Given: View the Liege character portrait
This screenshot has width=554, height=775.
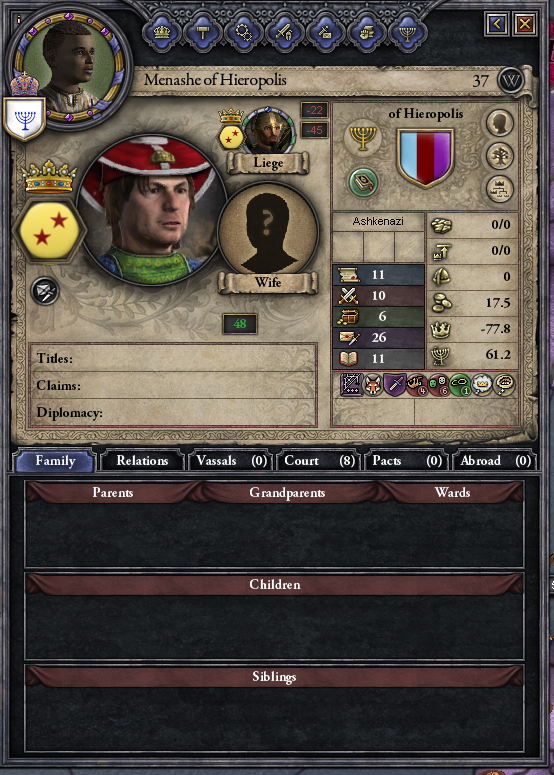Looking at the screenshot, I should click(269, 131).
